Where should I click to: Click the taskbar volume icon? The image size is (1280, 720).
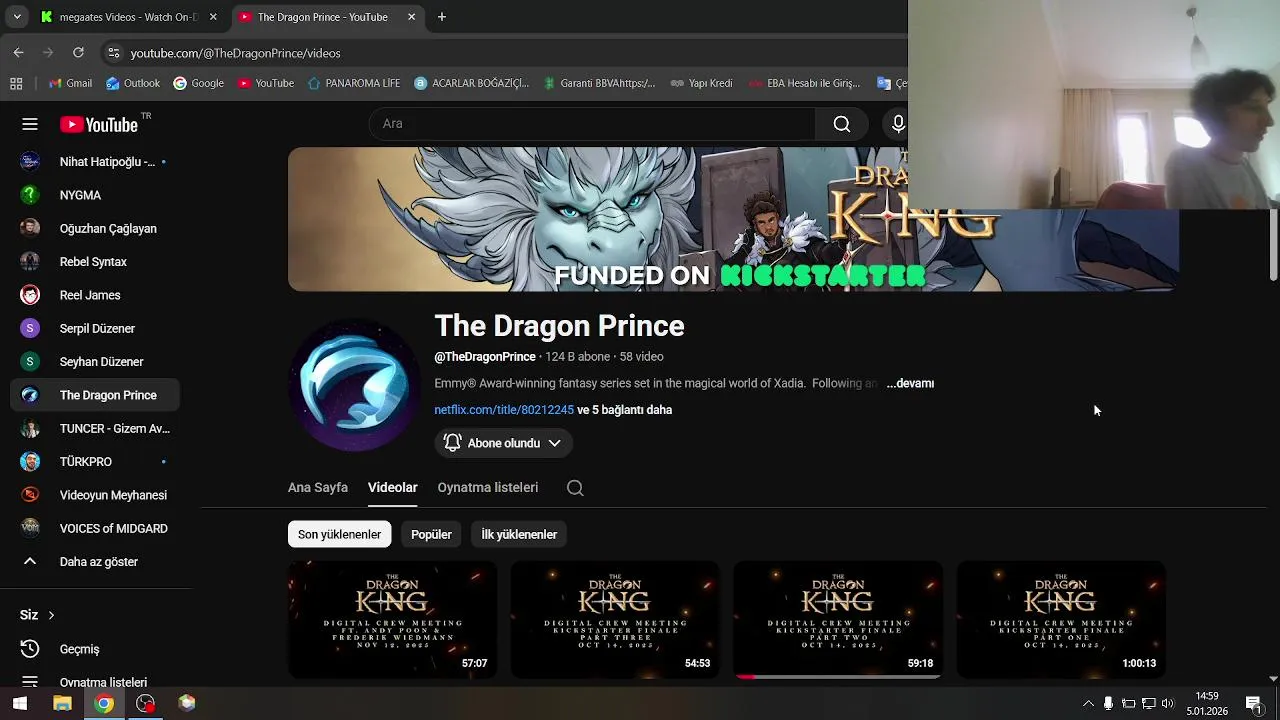pyautogui.click(x=1167, y=703)
